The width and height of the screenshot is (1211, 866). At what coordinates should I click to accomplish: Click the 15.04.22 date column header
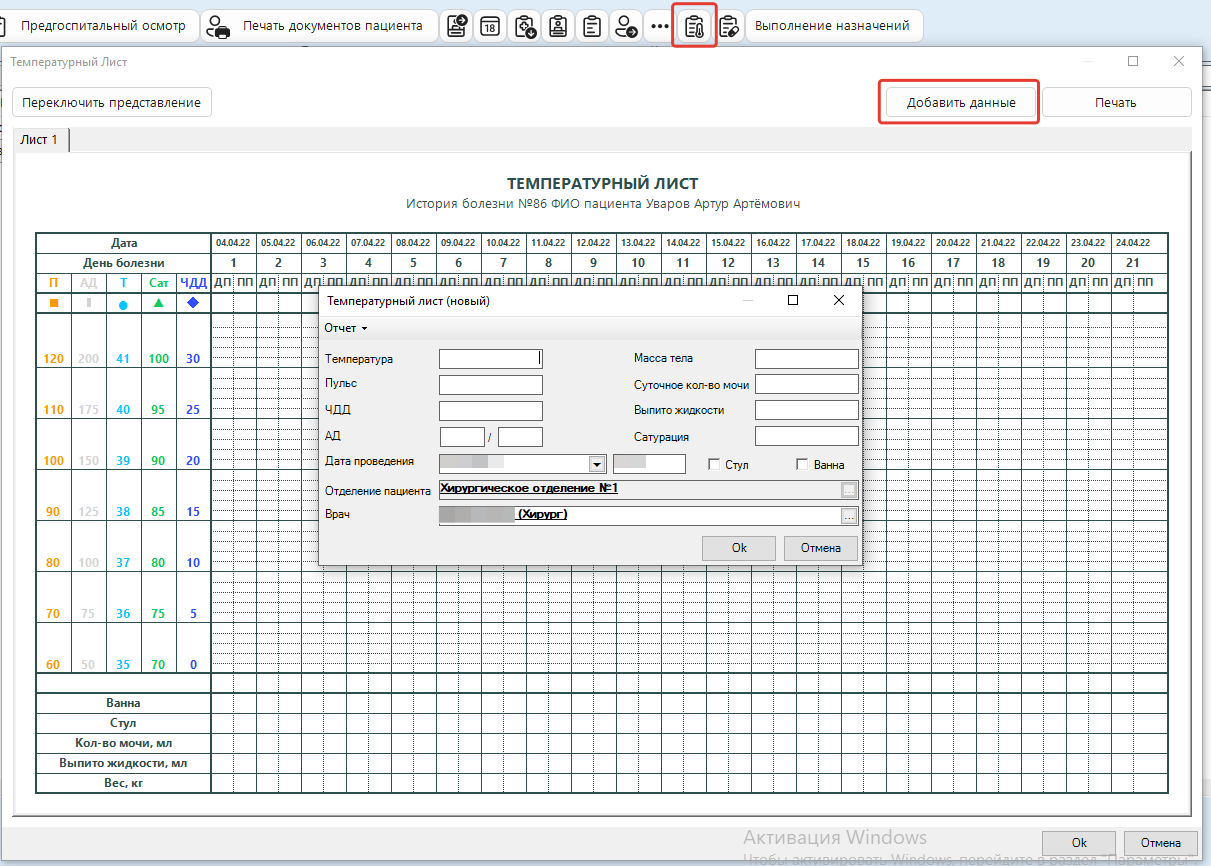(728, 243)
